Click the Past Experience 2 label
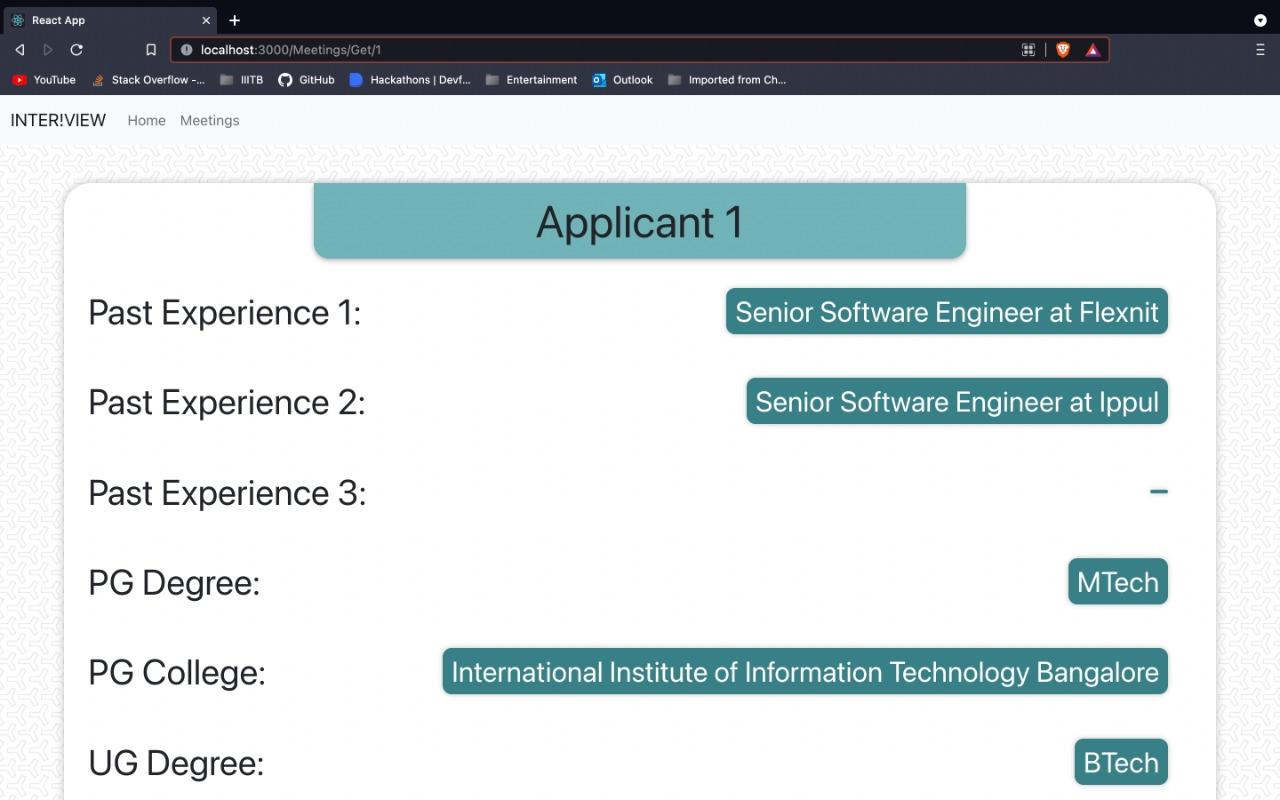This screenshot has height=800, width=1280. point(227,402)
